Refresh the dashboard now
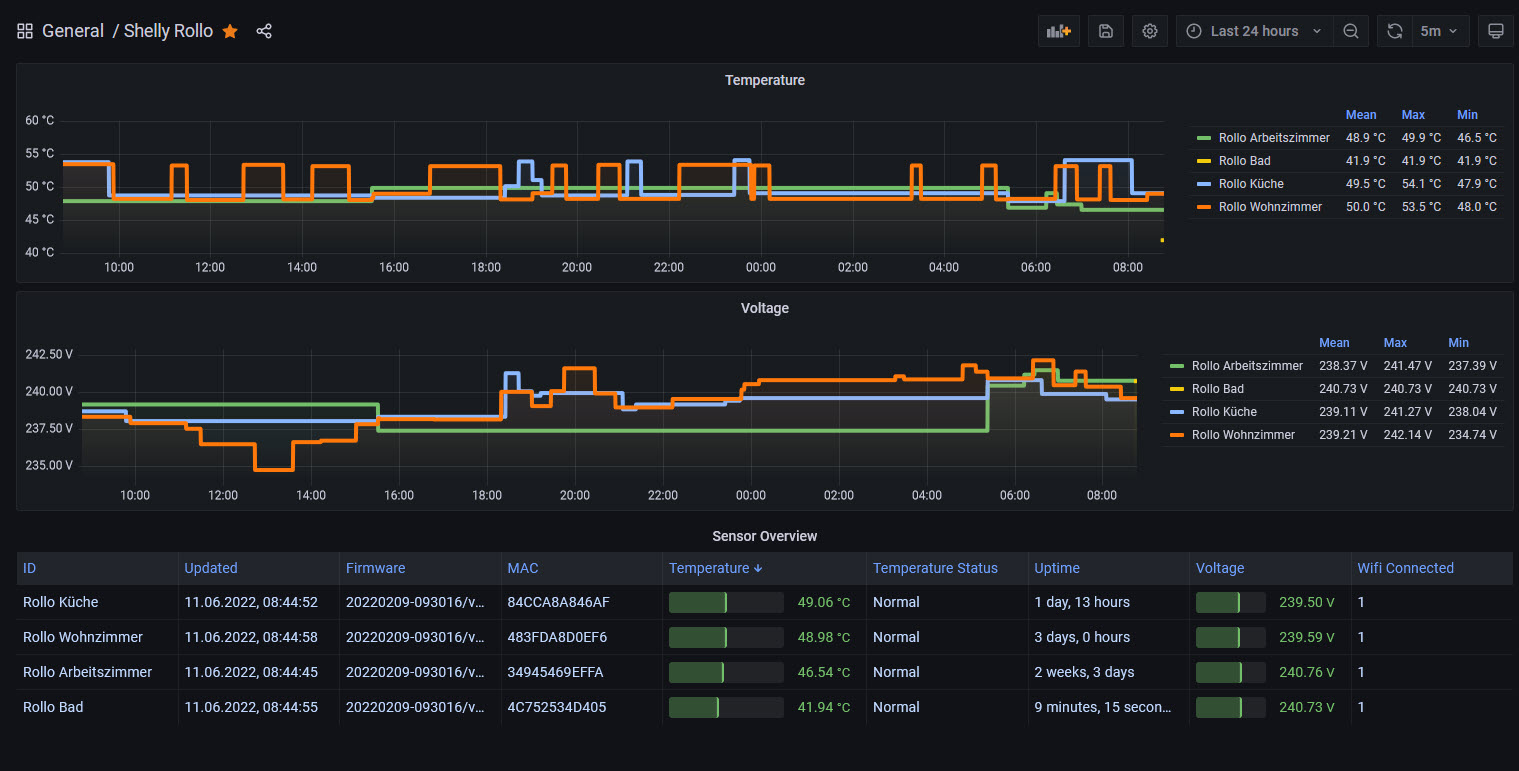 click(1394, 31)
